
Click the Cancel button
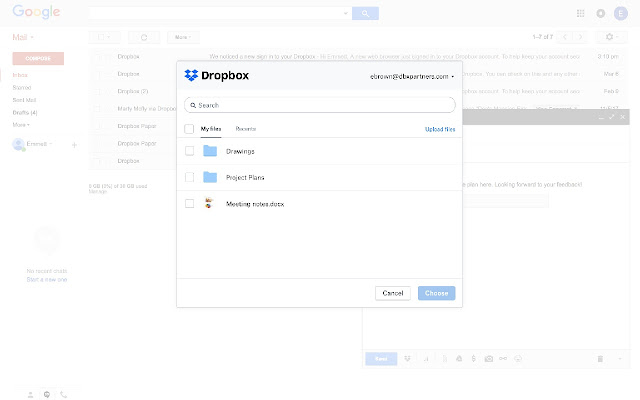pos(393,293)
